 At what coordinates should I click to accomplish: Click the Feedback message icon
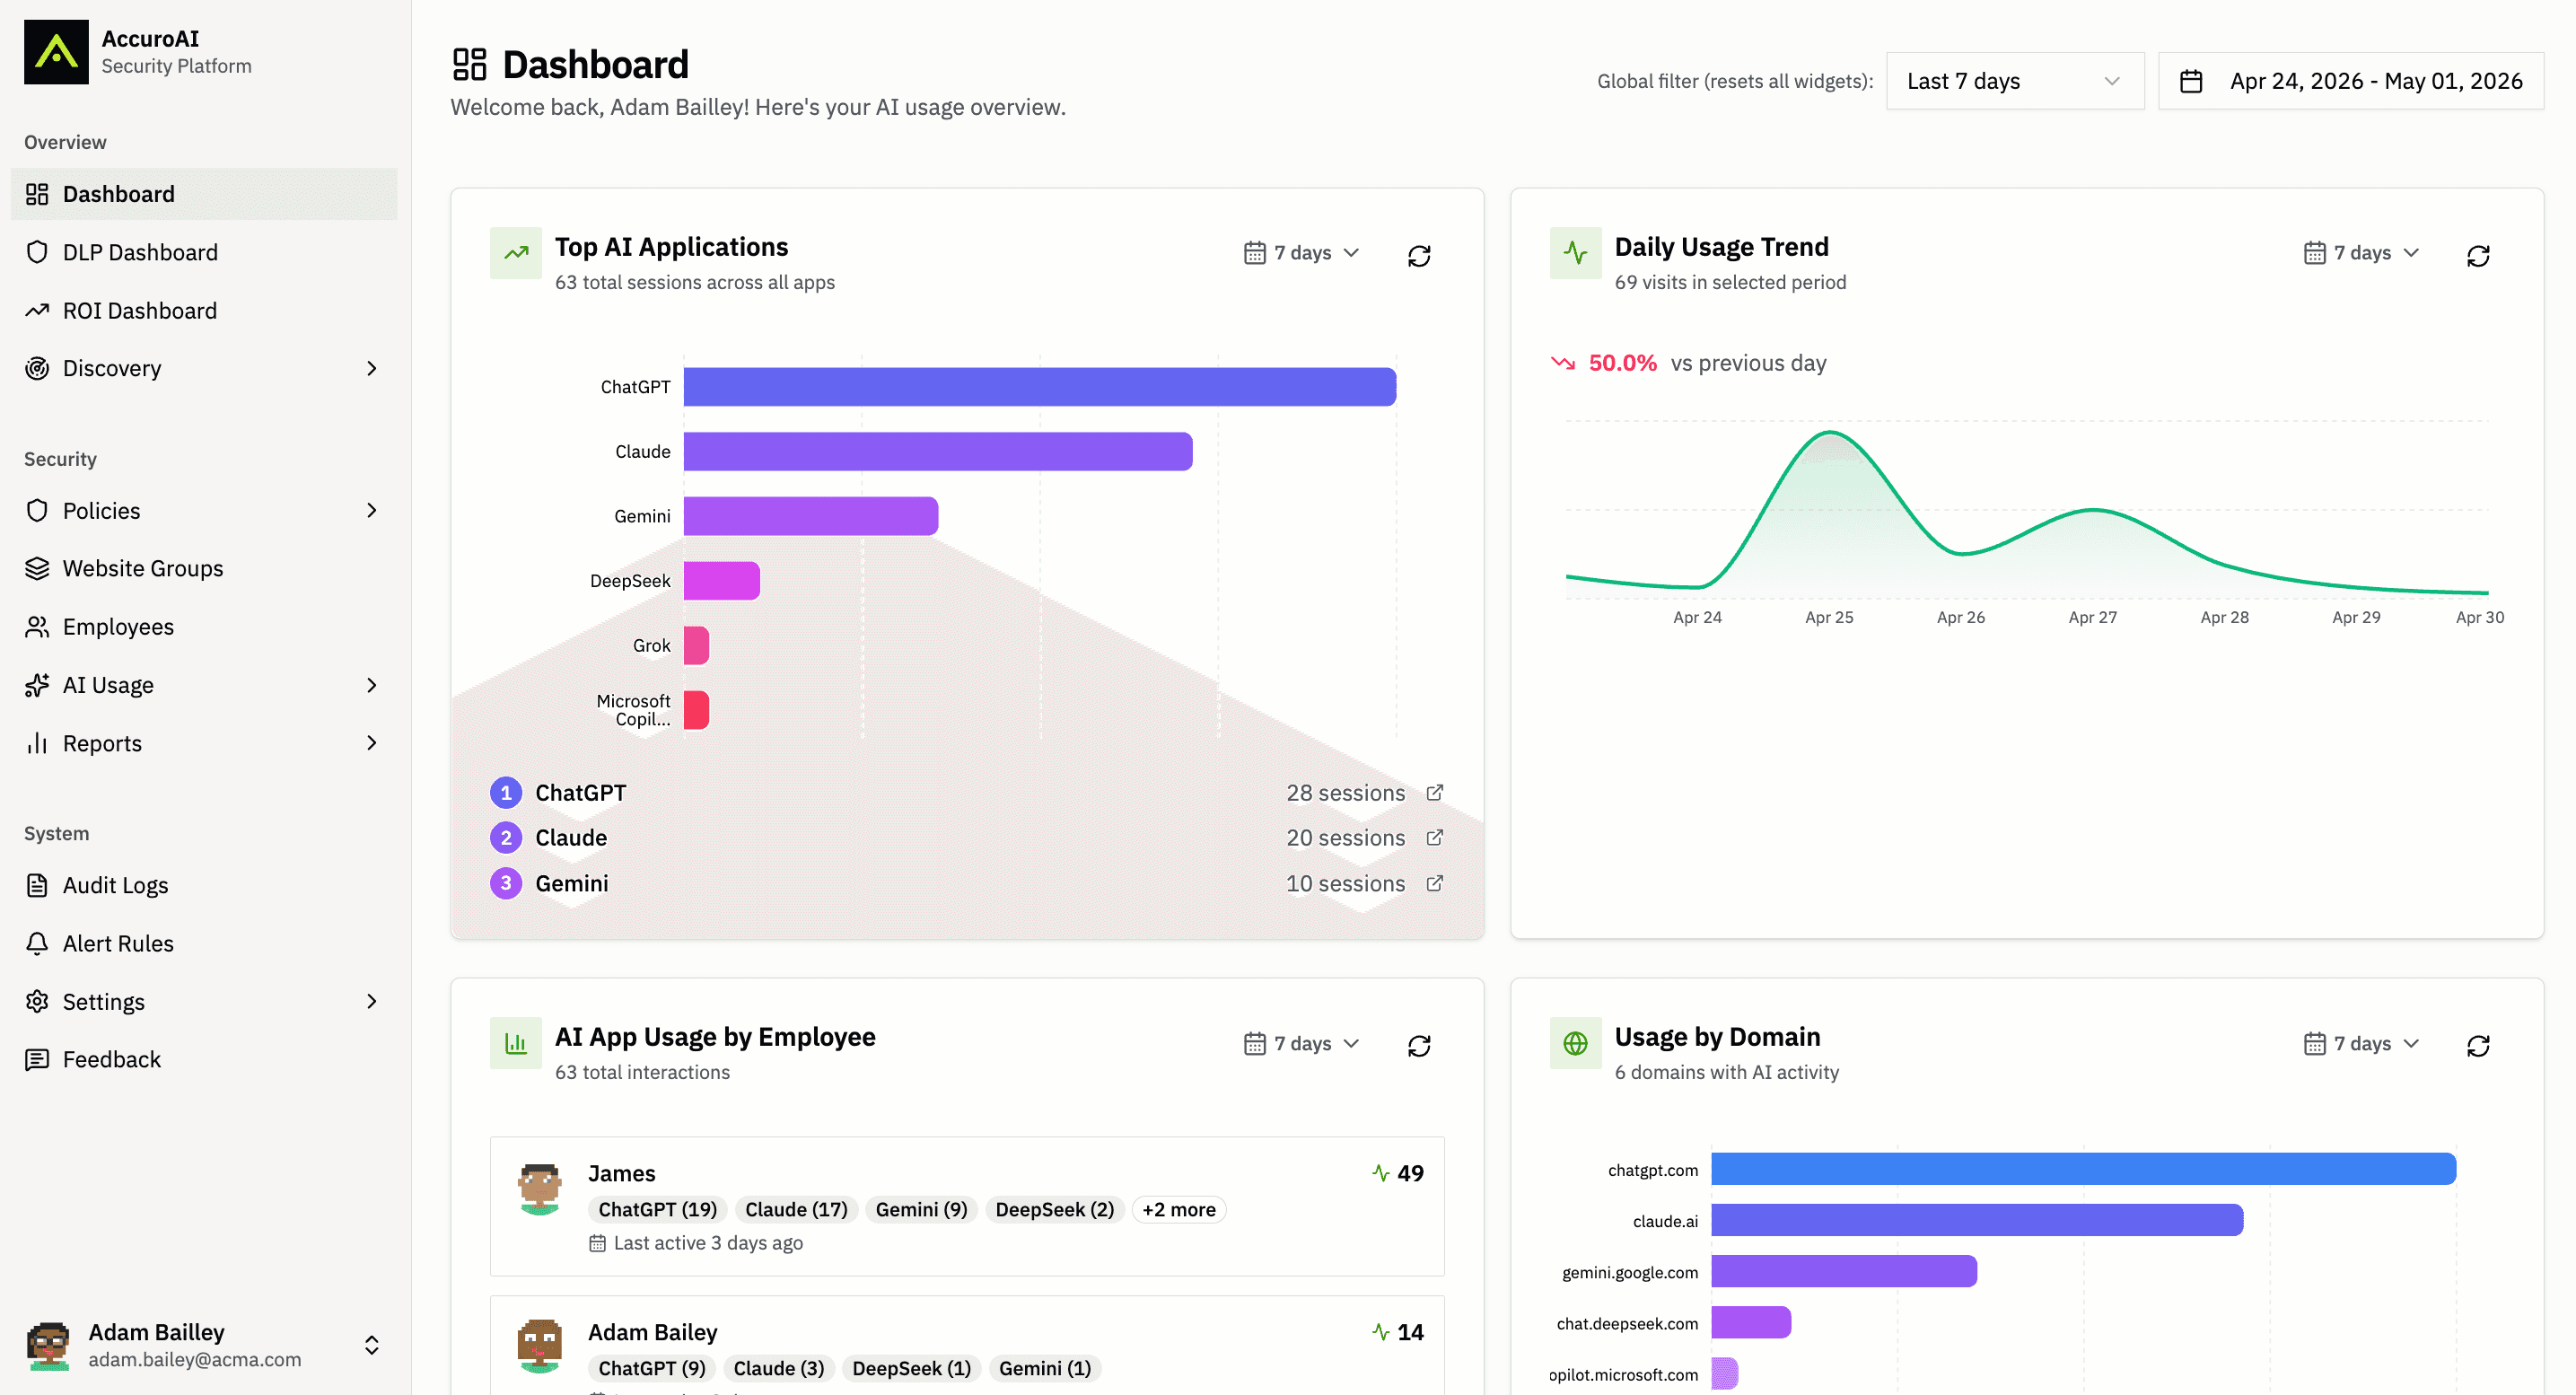37,1059
